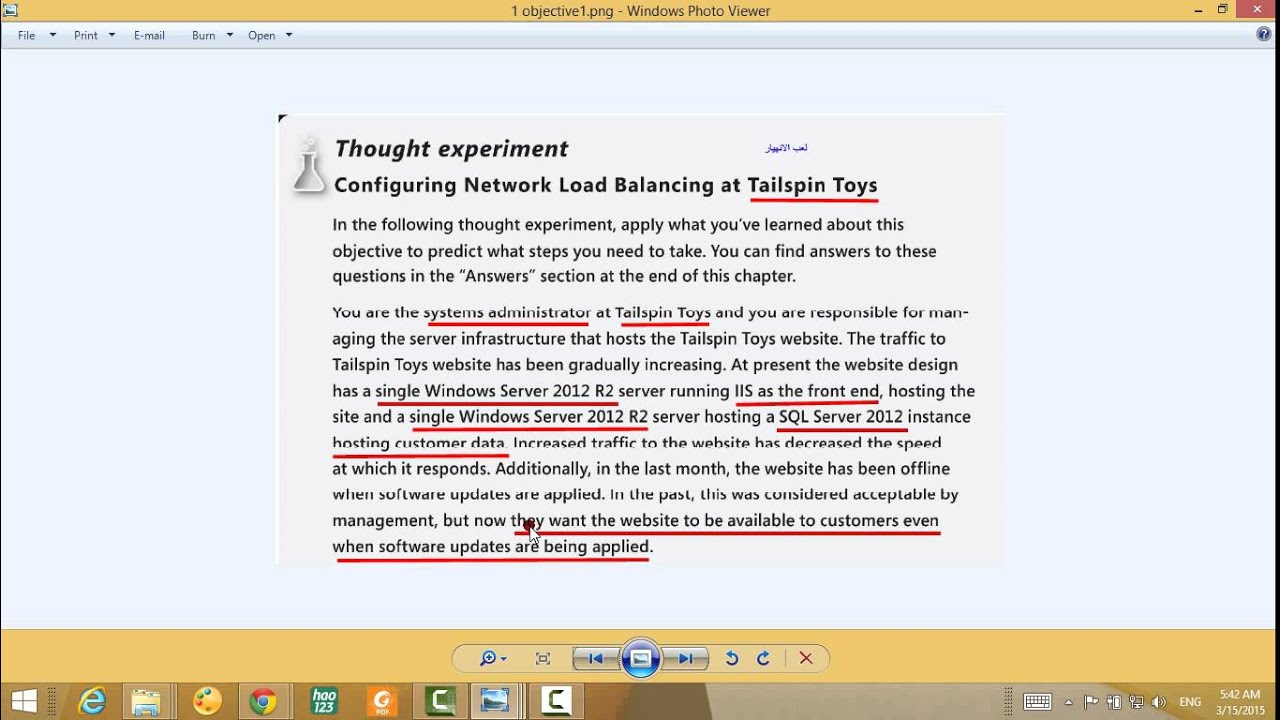This screenshot has width=1280, height=720.
Task: Open File Explorer from the taskbar
Action: click(146, 701)
